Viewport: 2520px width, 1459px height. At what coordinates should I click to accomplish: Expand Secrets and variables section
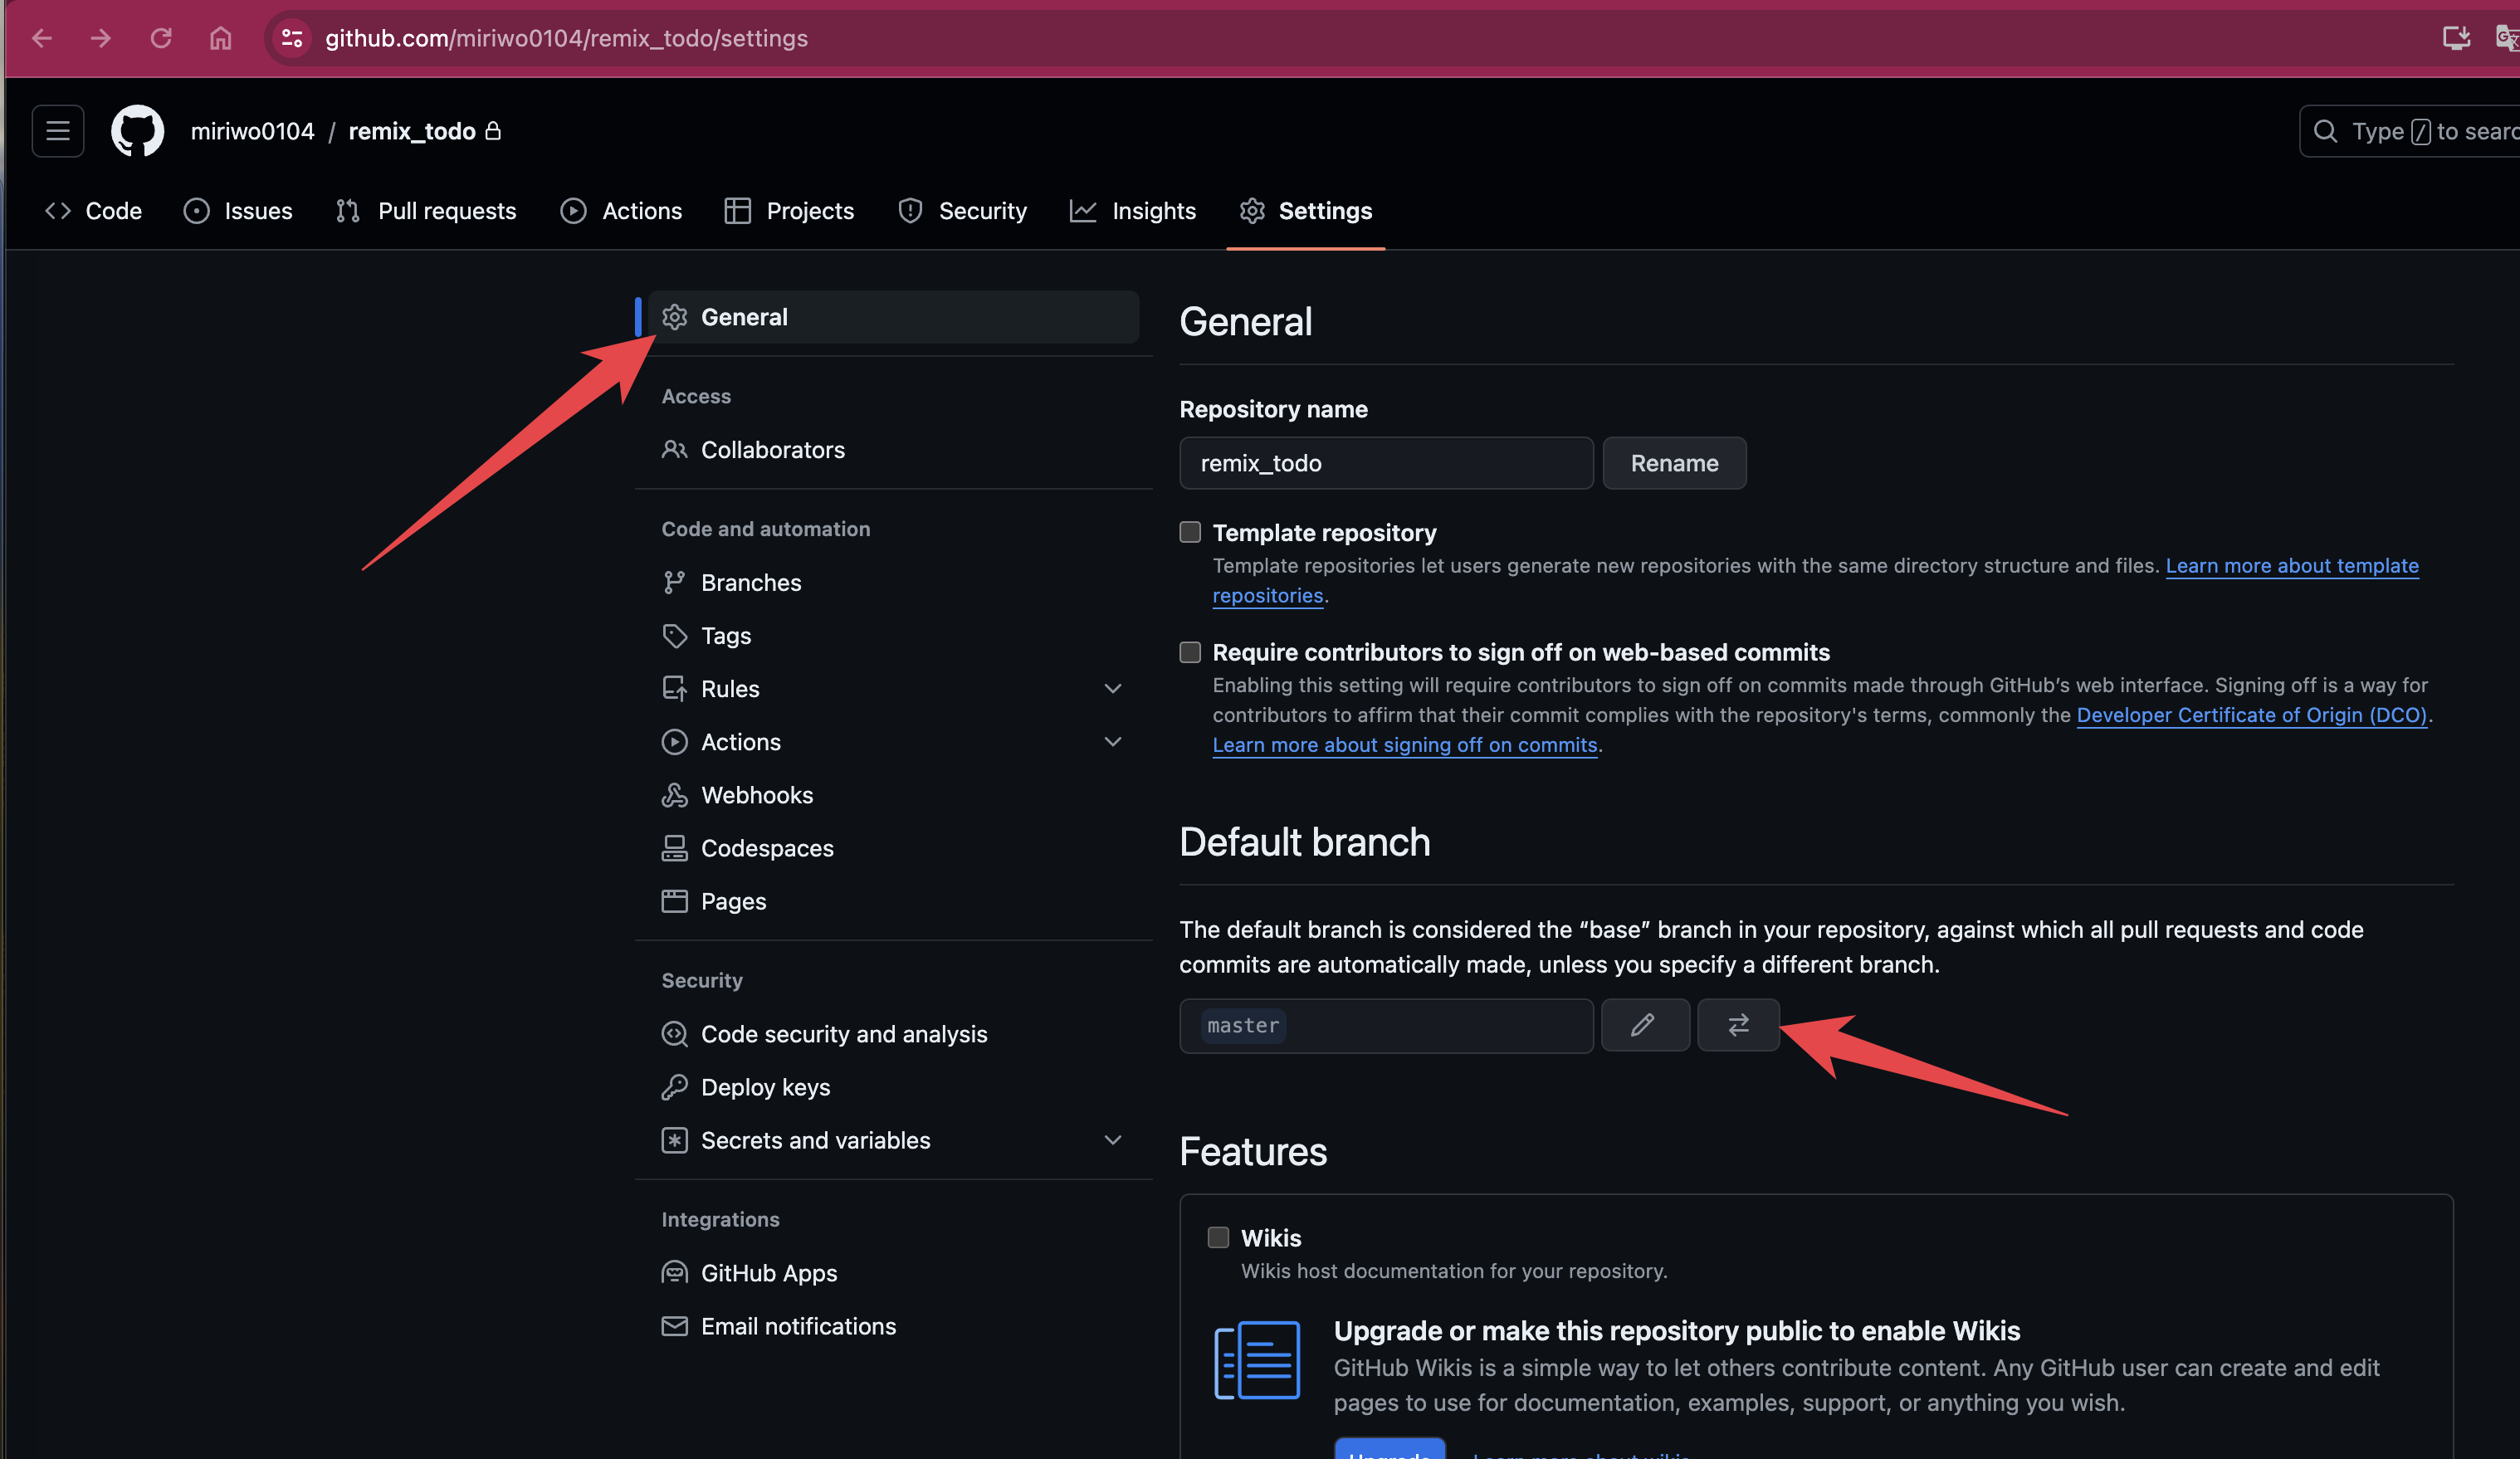click(1112, 1140)
